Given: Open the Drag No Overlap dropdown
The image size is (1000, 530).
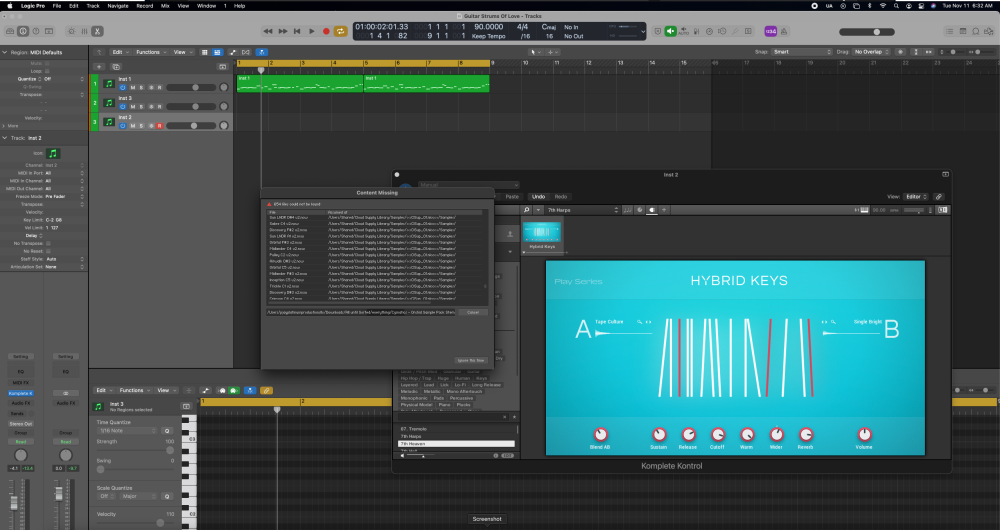Looking at the screenshot, I should [x=871, y=52].
